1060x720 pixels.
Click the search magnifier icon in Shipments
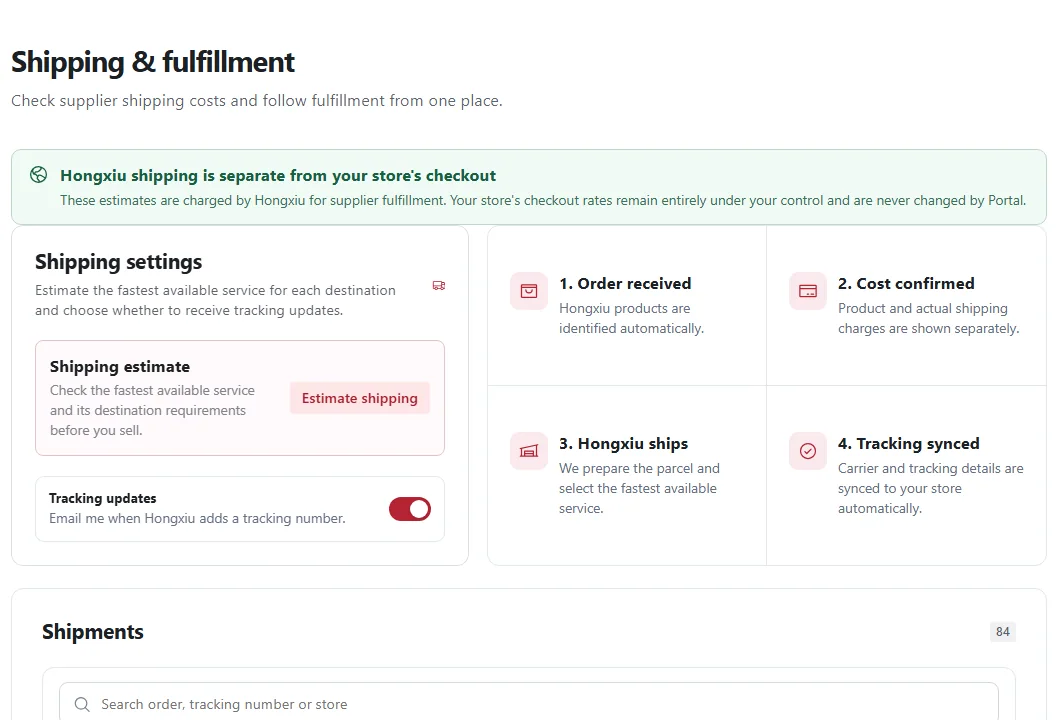82,704
